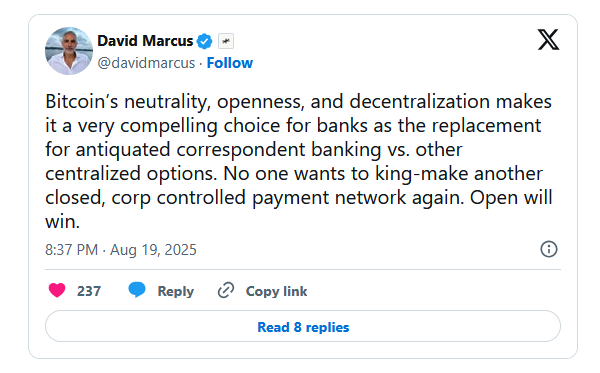Click the blue reply bubble icon
Viewport: 600px width, 373px height.
tap(137, 290)
